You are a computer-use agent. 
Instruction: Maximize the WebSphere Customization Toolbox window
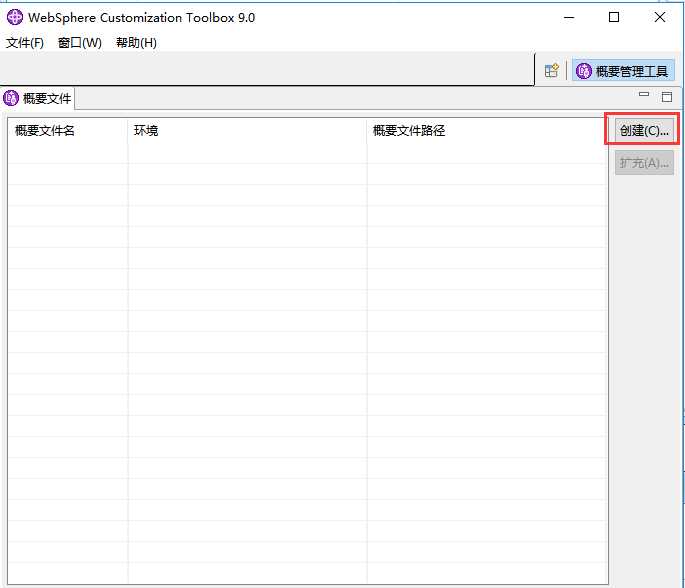[614, 17]
